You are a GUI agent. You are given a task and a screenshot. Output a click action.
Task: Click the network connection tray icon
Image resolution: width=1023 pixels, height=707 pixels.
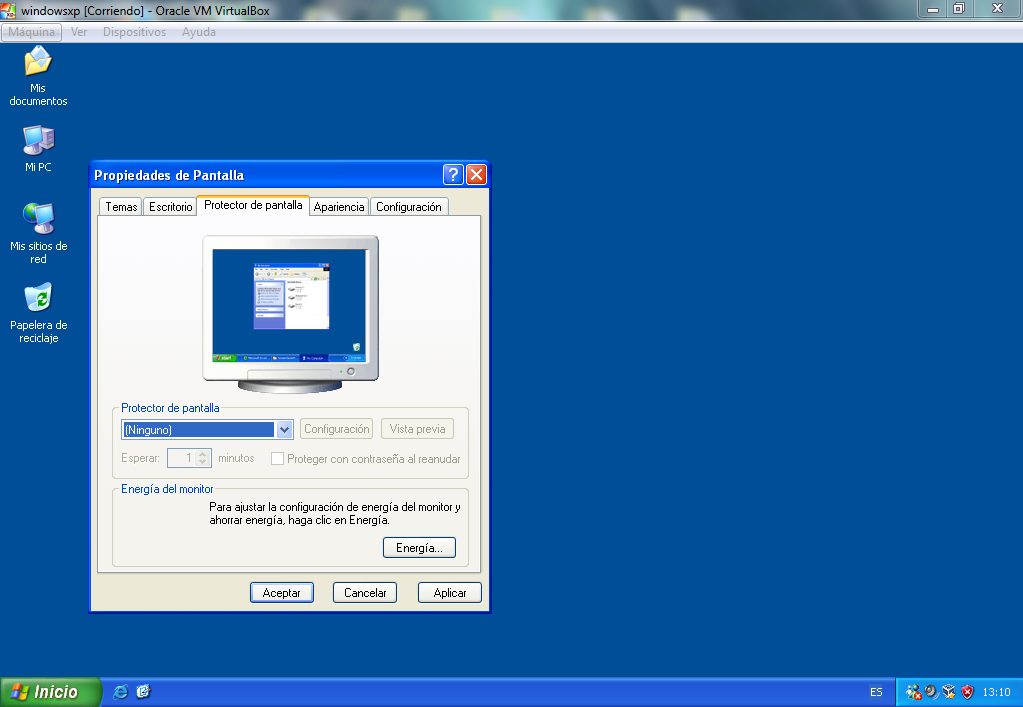(913, 692)
